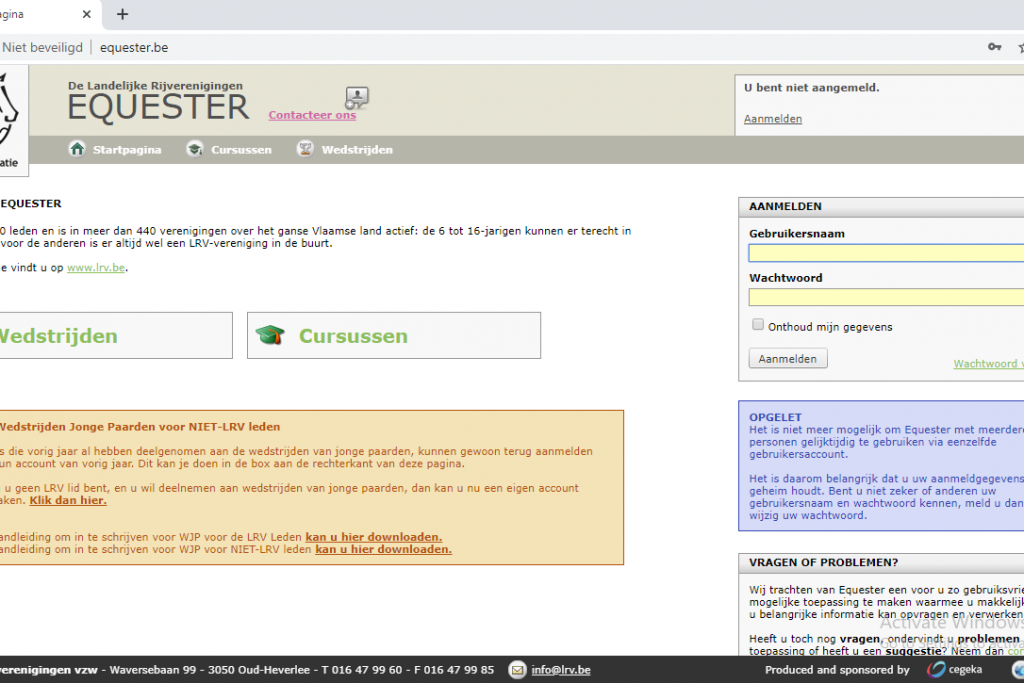Tick the Onthoud mijn gegevens checkbox
The image size is (1024, 683).
pos(758,325)
